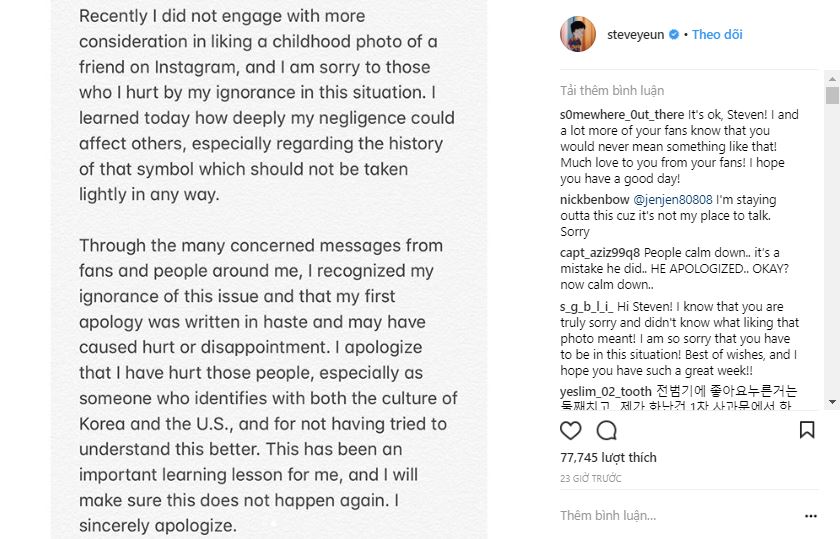Image resolution: width=840 pixels, height=539 pixels.
Task: Click the scrollbar up arrow in comments
Action: click(x=832, y=78)
